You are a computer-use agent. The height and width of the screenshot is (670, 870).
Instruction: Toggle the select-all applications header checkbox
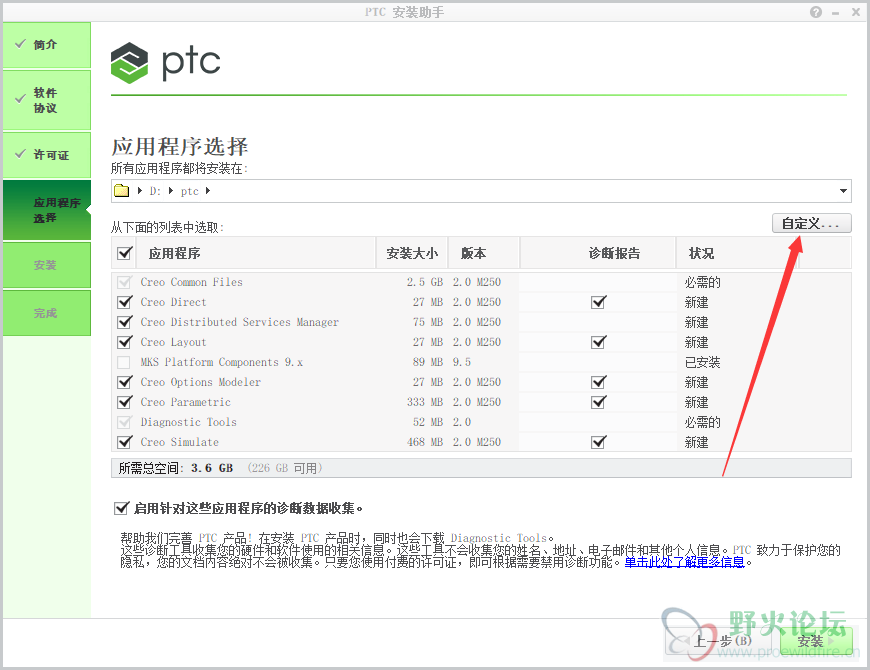(125, 253)
